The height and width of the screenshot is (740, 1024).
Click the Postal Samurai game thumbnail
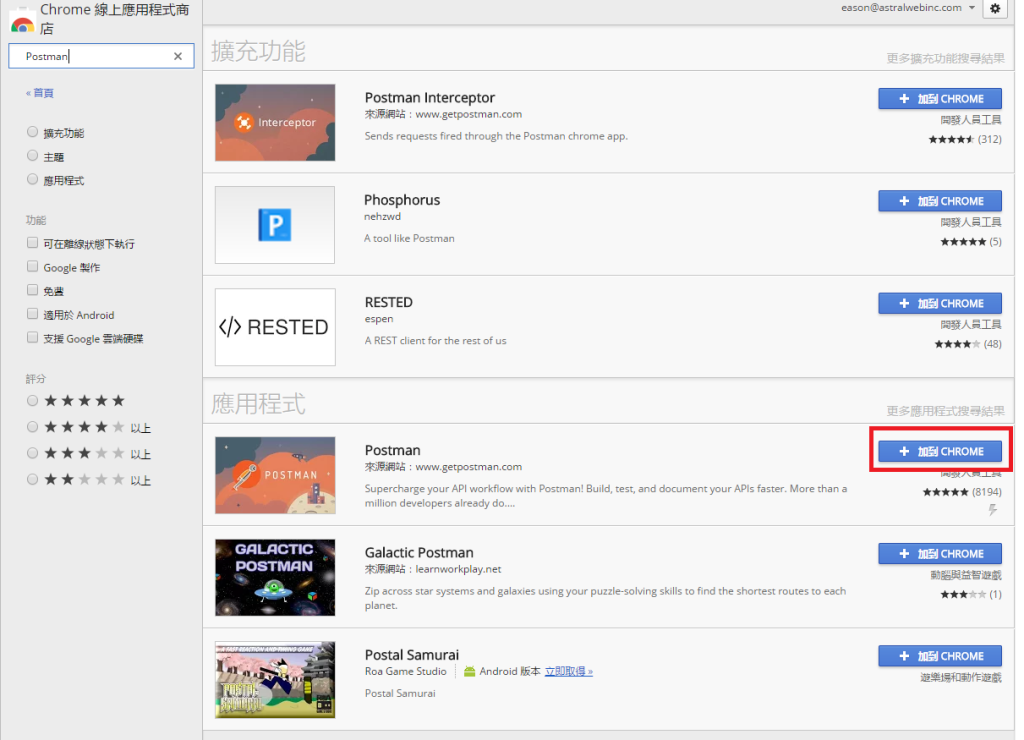click(275, 680)
